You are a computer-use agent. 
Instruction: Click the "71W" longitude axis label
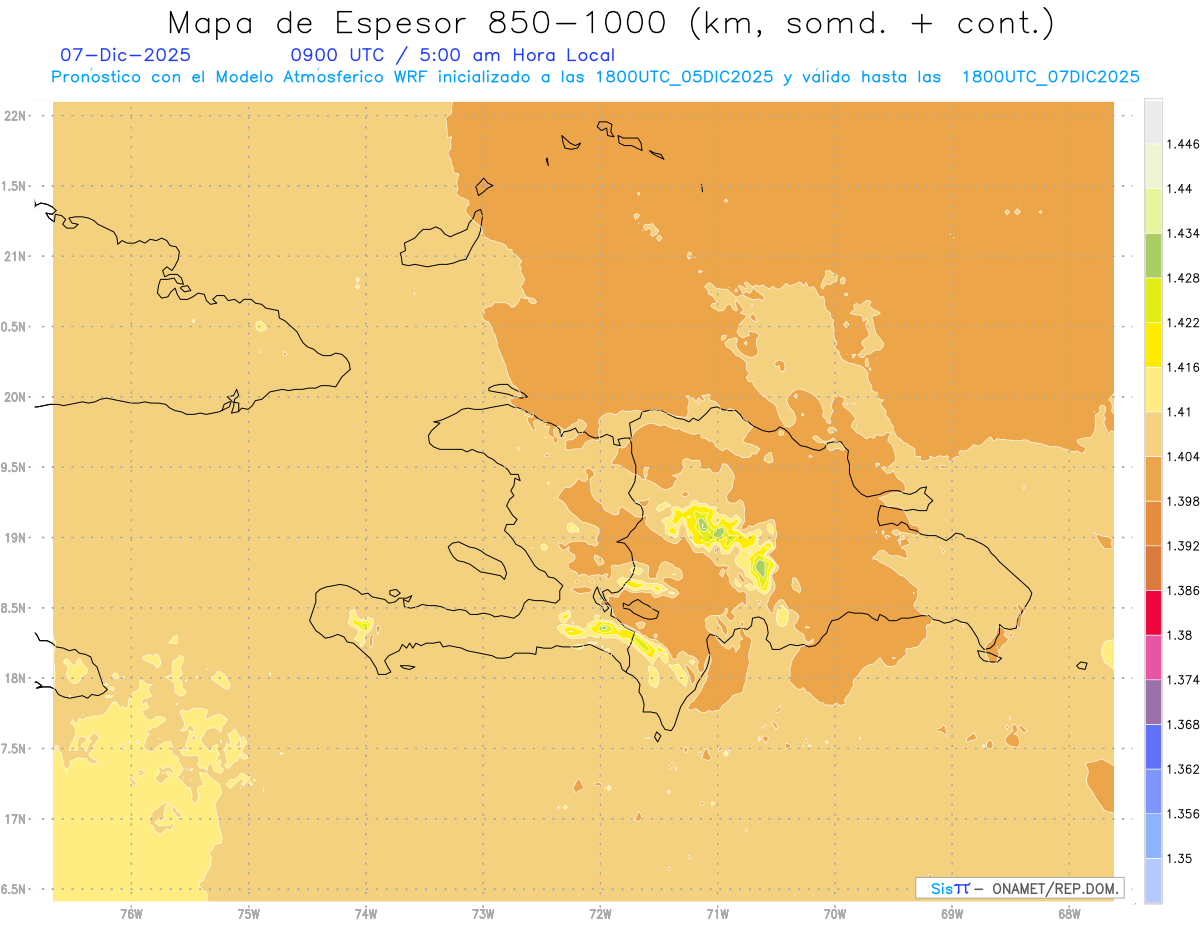(x=717, y=914)
